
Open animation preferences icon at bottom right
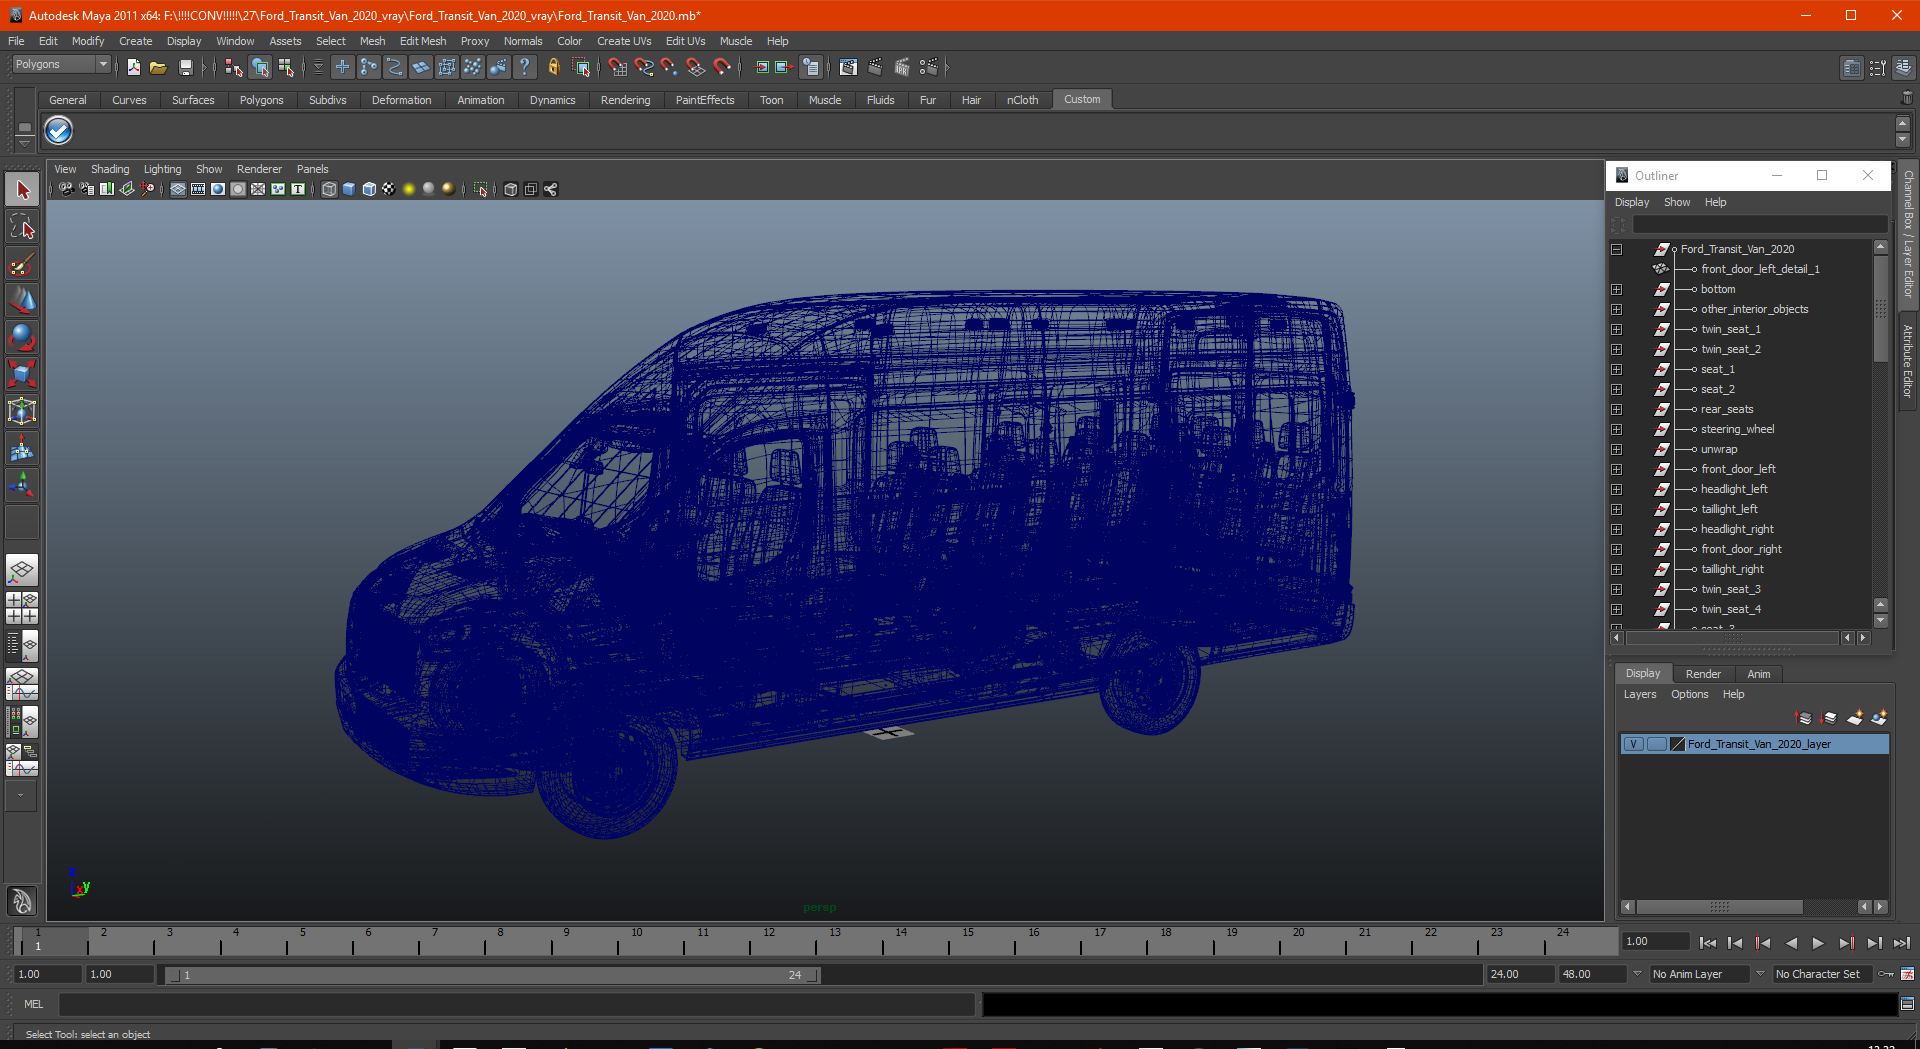1908,974
